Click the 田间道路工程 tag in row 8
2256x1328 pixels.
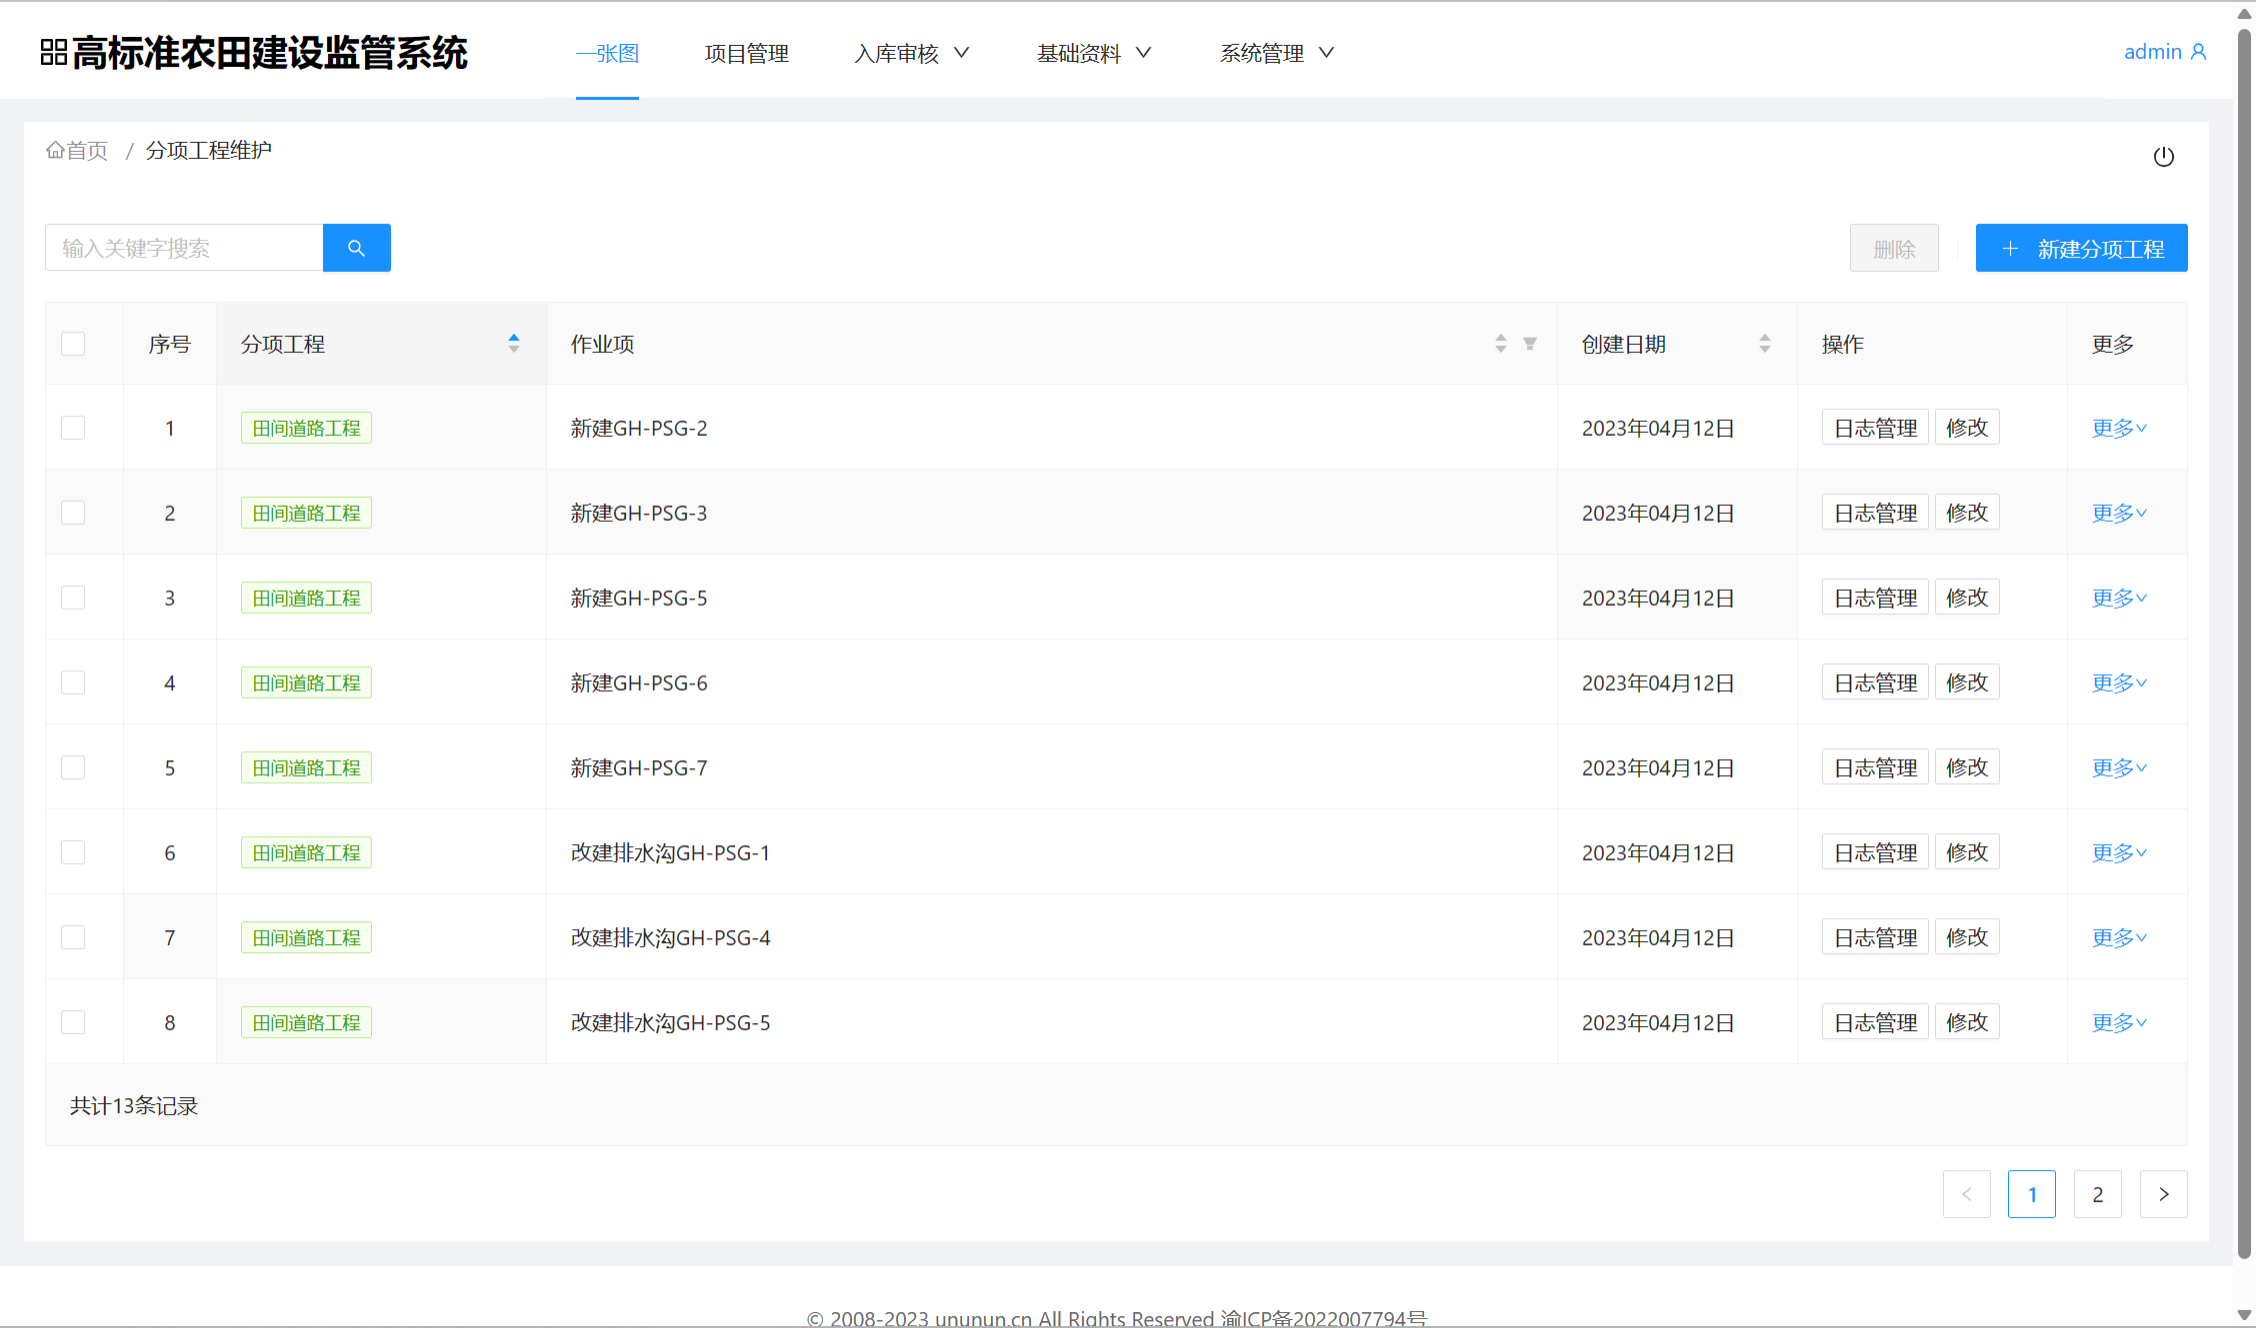306,1023
